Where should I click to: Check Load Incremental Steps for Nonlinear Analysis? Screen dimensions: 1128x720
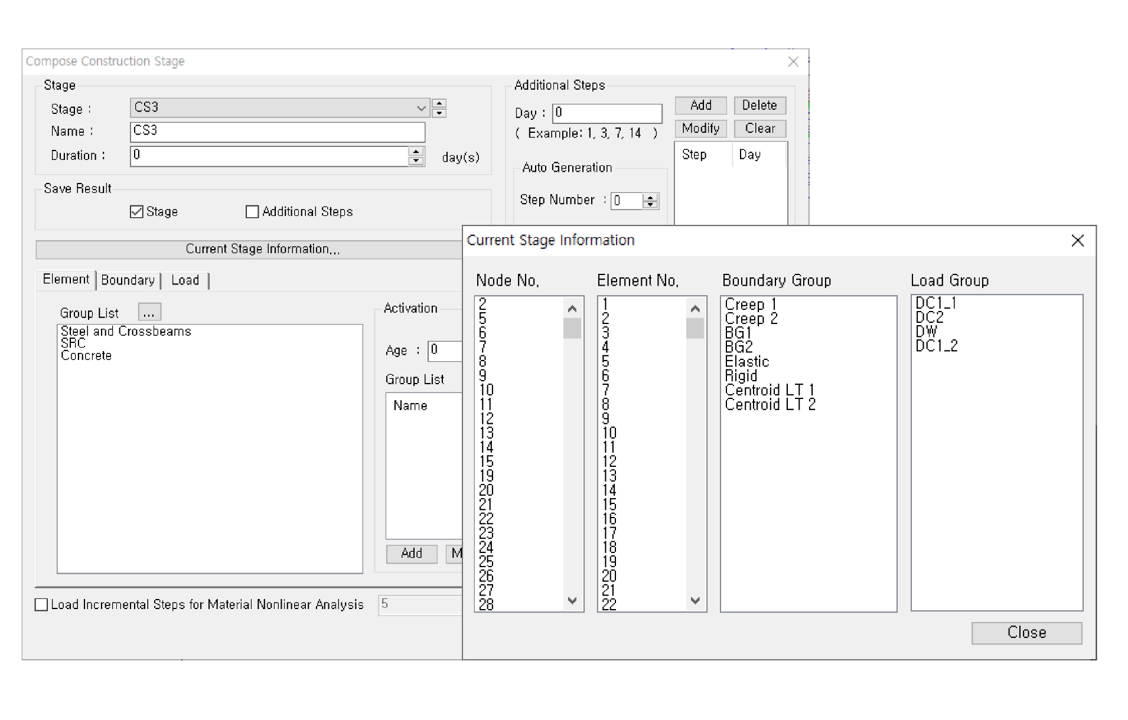click(41, 605)
